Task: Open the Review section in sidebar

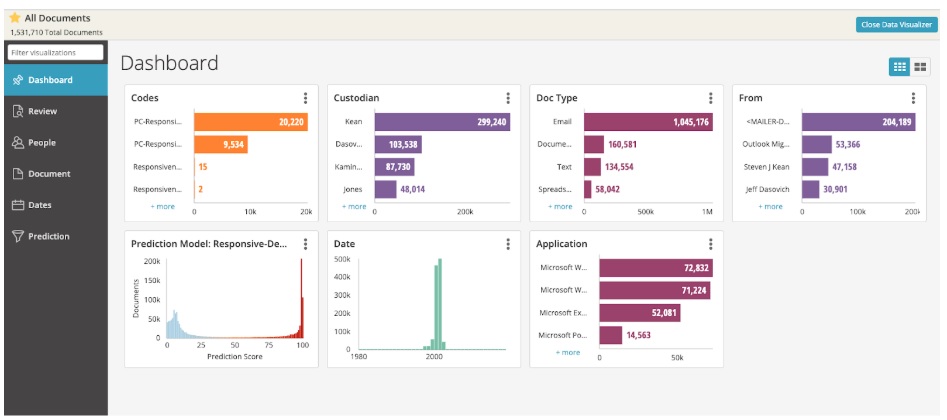Action: [x=42, y=111]
